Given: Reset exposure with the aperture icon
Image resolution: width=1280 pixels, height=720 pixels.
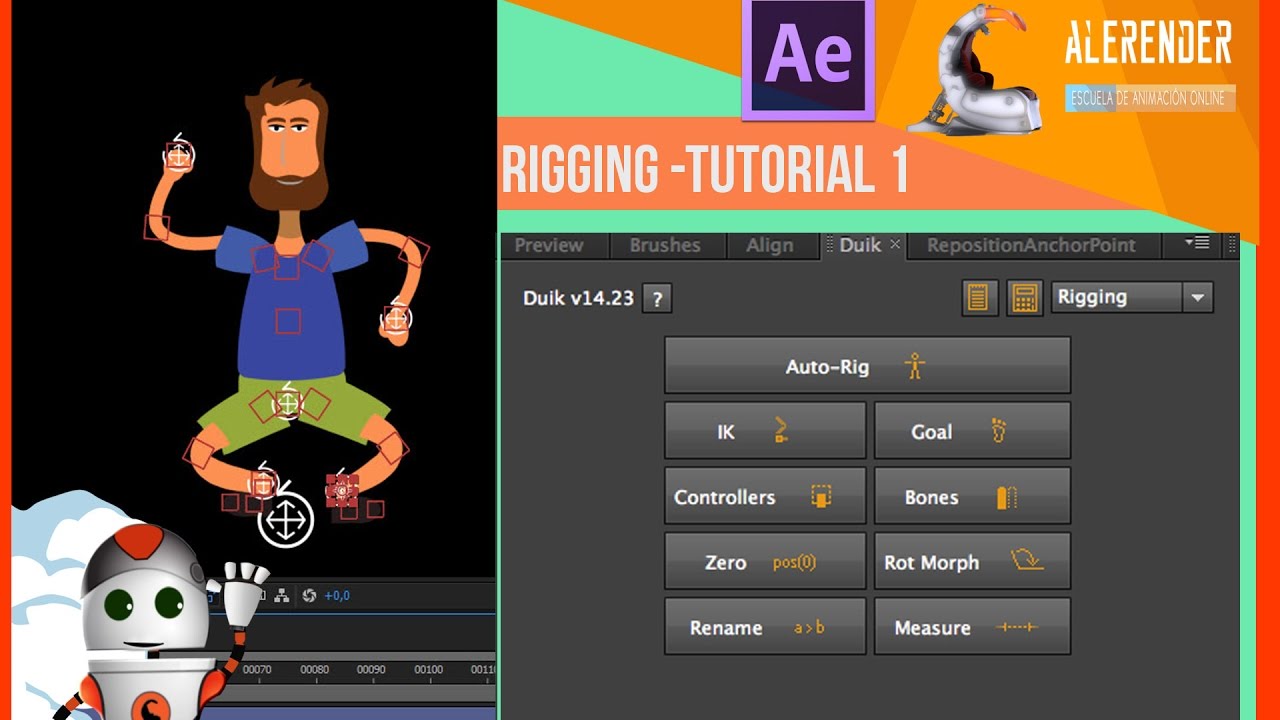Looking at the screenshot, I should pyautogui.click(x=309, y=595).
